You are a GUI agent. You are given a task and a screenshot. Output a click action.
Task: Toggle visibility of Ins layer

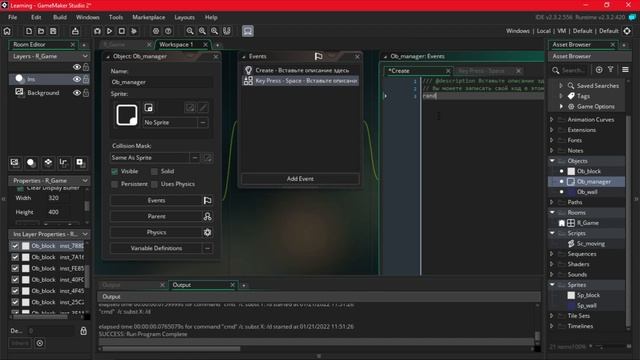(77, 79)
